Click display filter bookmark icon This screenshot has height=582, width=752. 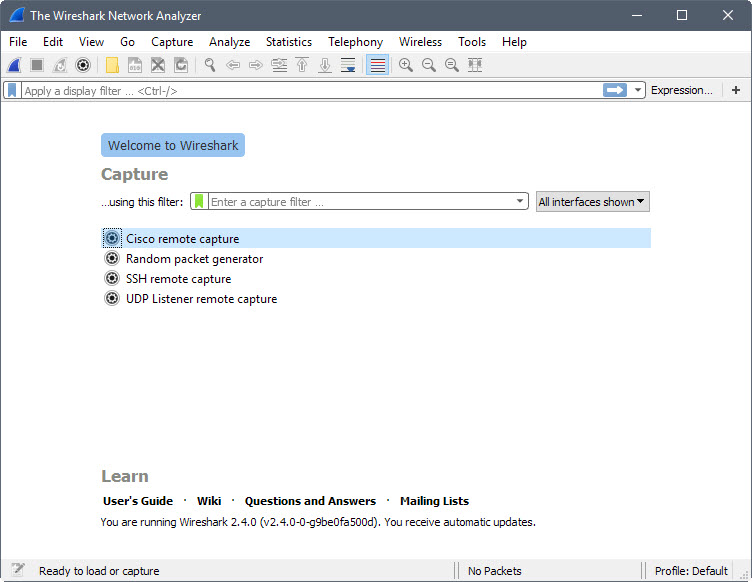click(x=12, y=90)
